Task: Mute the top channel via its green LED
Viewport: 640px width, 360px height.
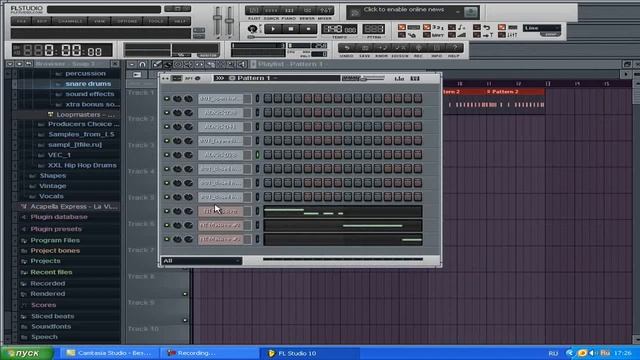Action: (x=167, y=98)
